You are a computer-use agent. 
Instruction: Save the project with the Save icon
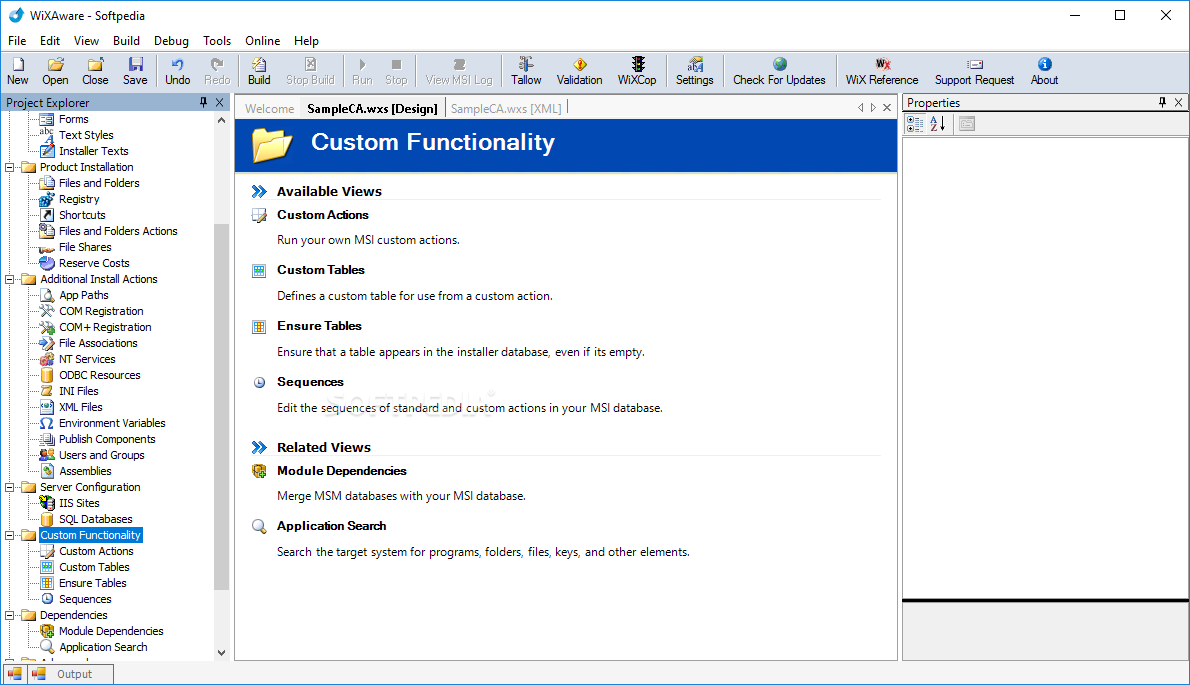pyautogui.click(x=135, y=71)
